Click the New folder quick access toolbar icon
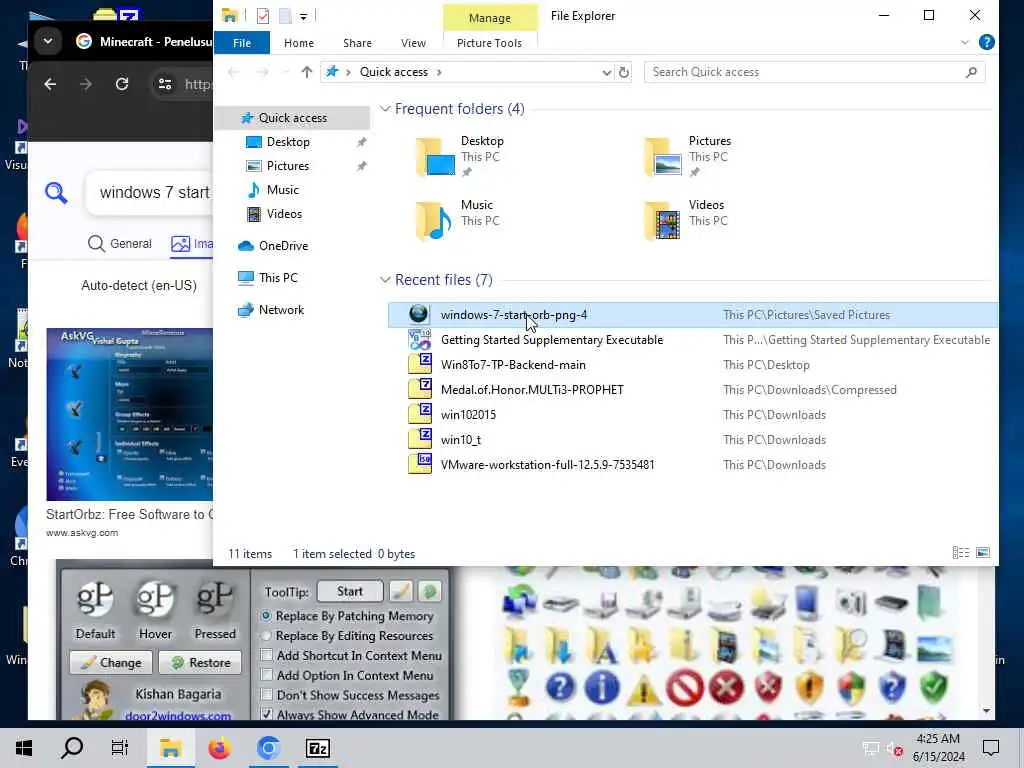 pos(285,16)
